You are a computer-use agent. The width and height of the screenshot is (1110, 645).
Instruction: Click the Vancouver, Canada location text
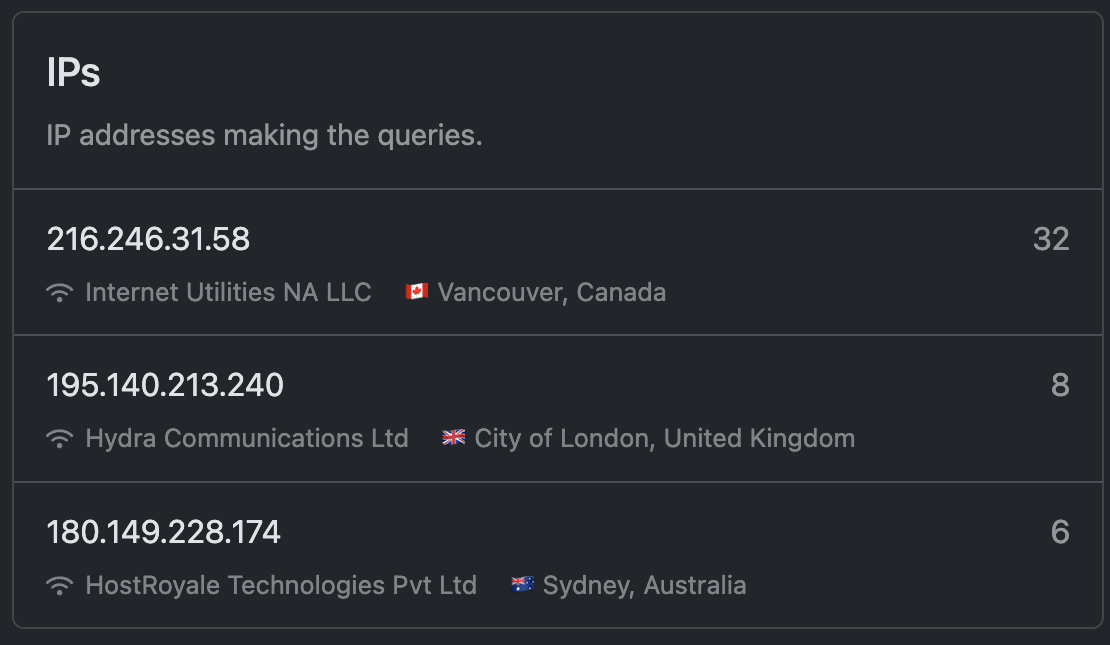pyautogui.click(x=551, y=292)
